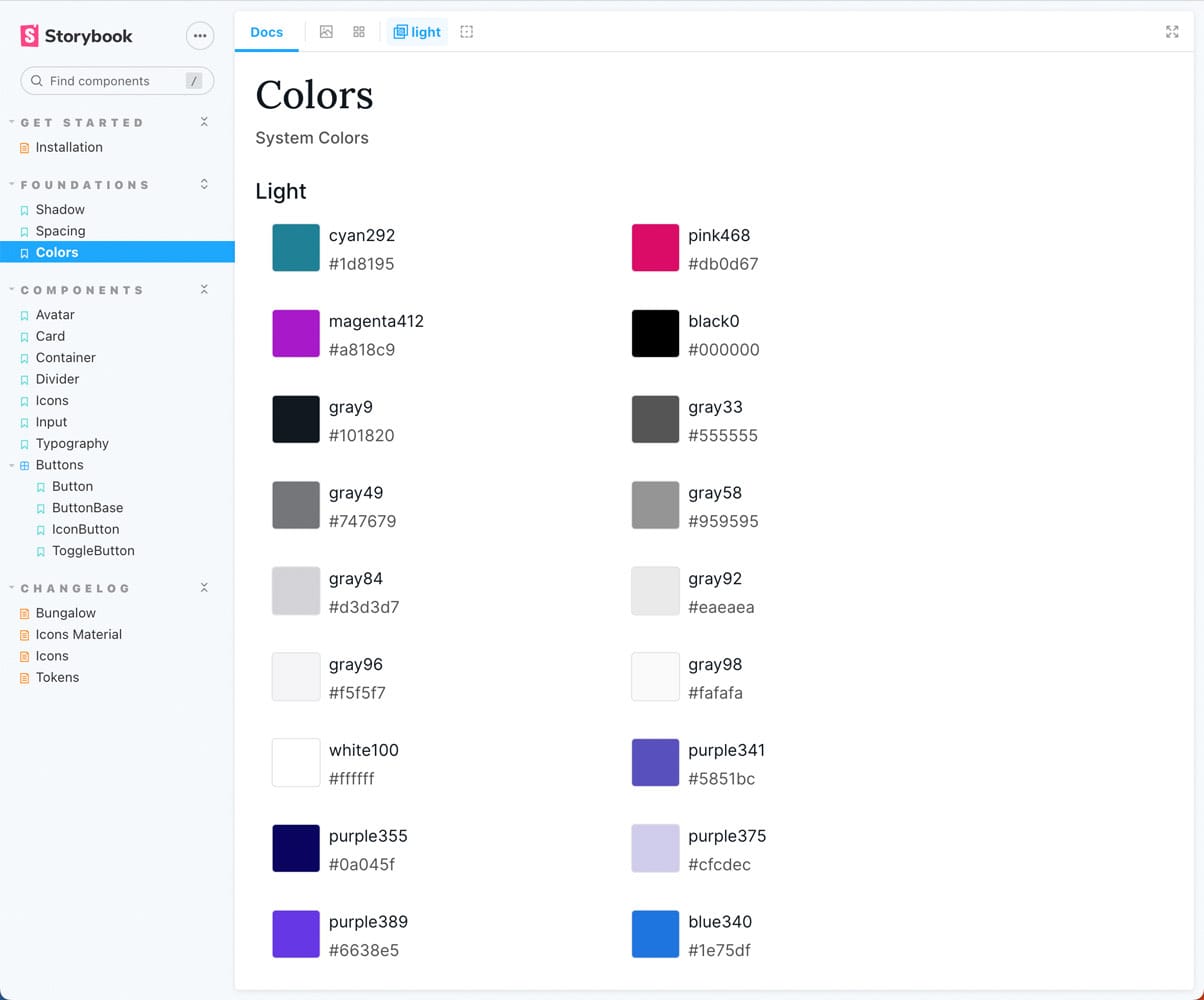Click the bookmark icon next to Shadow
Screen dimensions: 1204x1000
[25, 210]
